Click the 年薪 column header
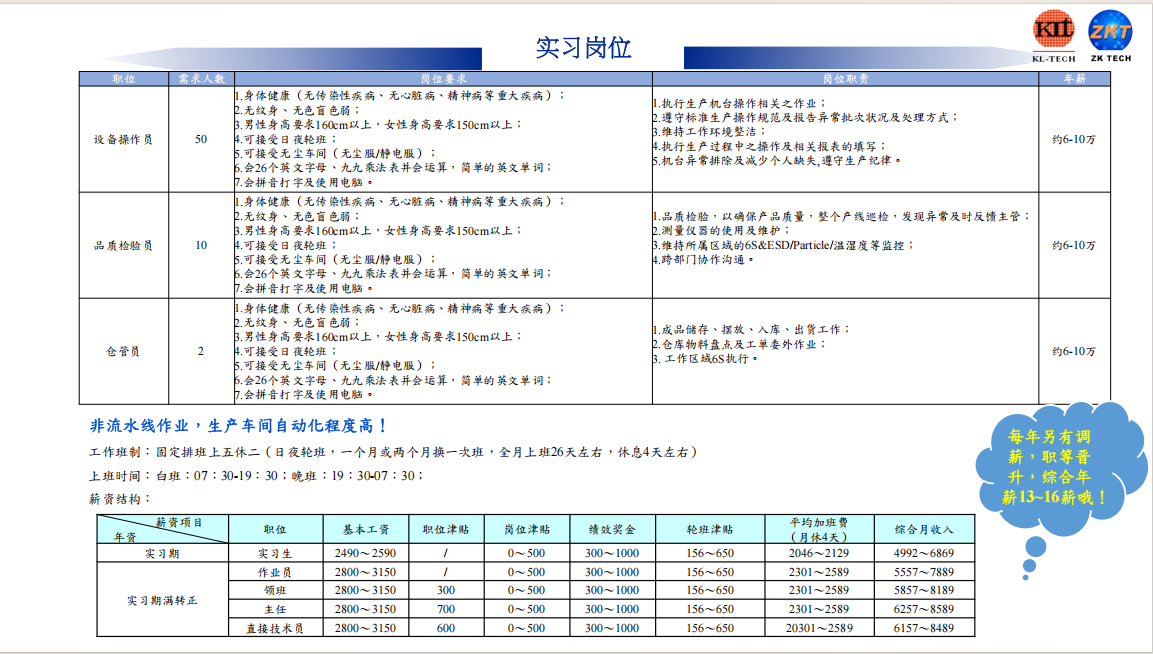Image resolution: width=1153 pixels, height=654 pixels. (1074, 78)
